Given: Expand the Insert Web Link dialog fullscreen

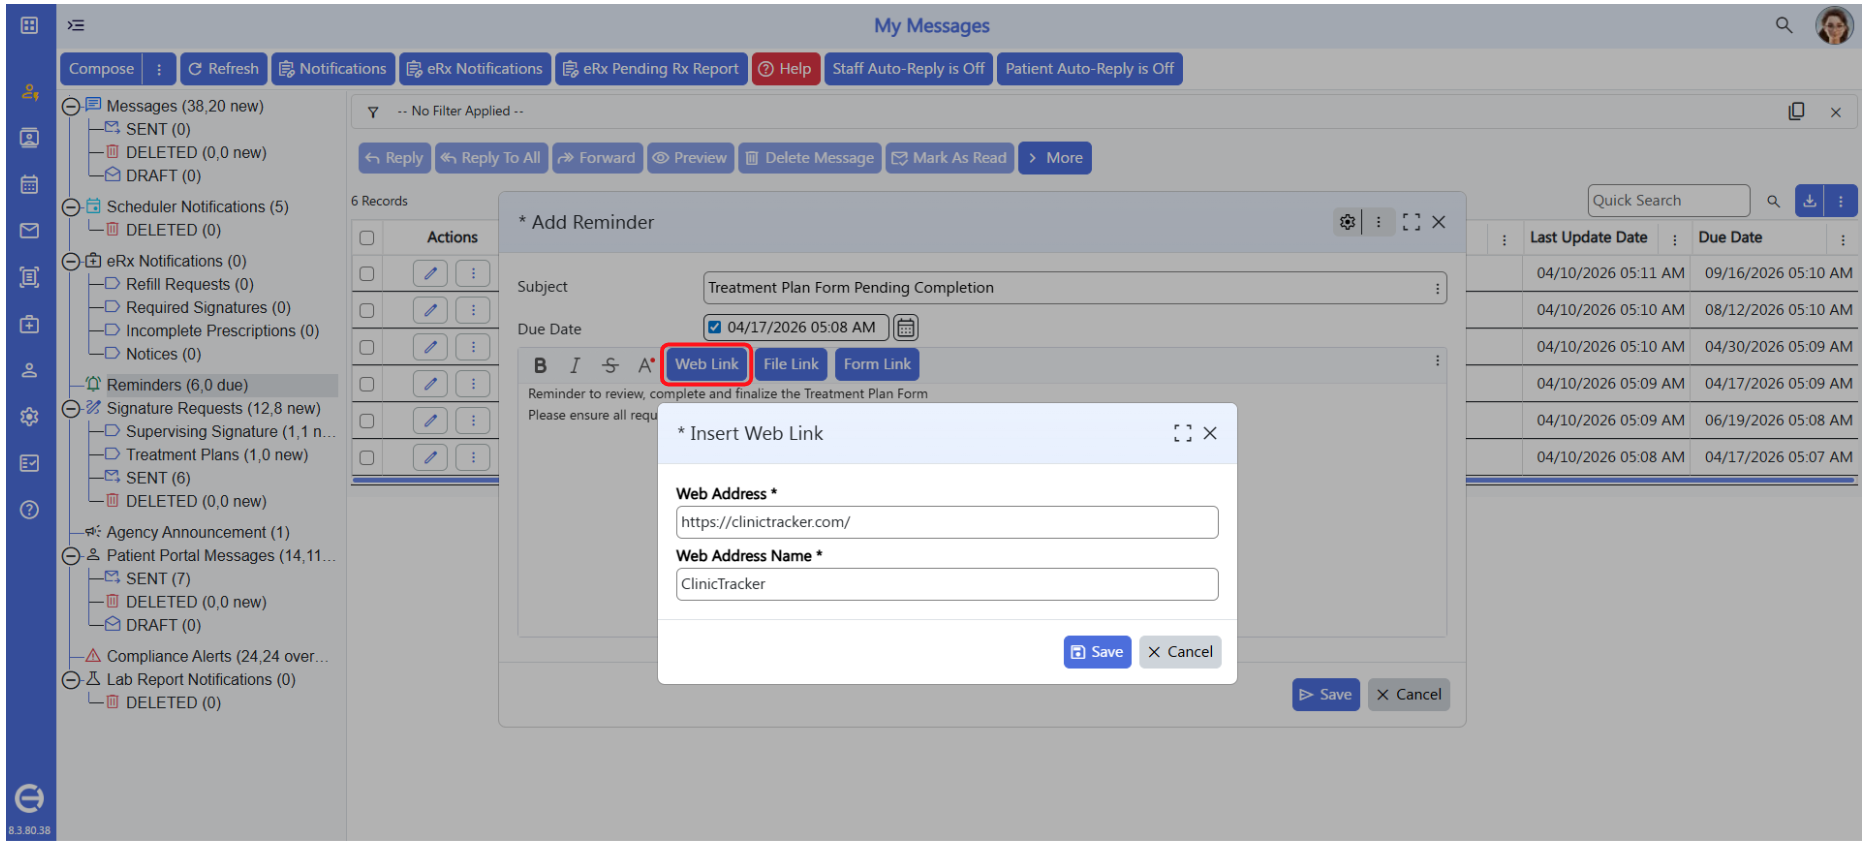Looking at the screenshot, I should click(1183, 433).
